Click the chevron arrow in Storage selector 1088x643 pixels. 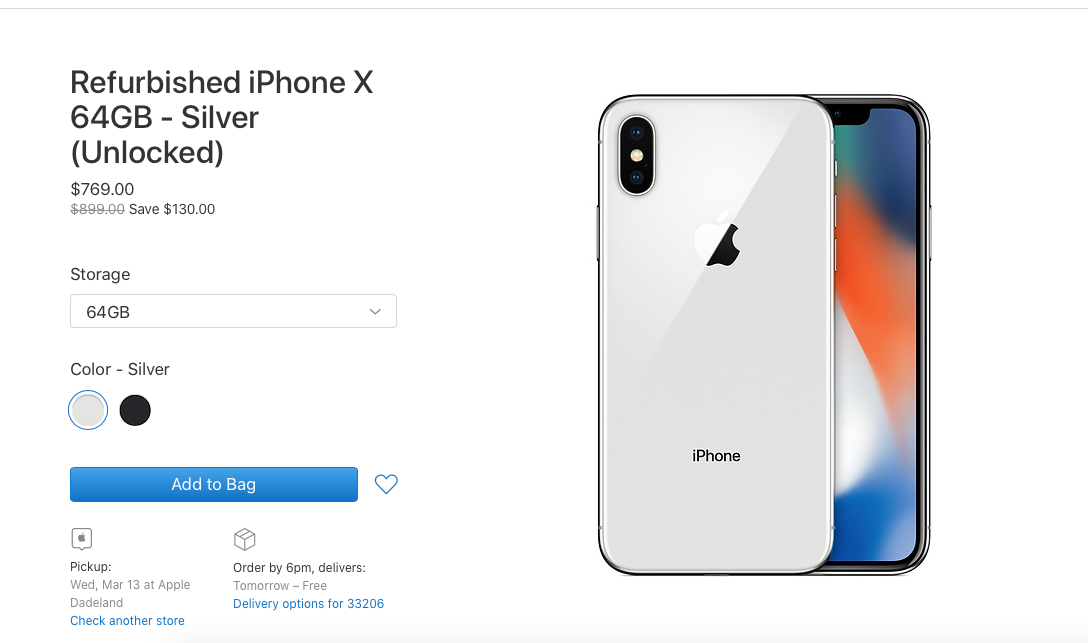click(x=375, y=311)
